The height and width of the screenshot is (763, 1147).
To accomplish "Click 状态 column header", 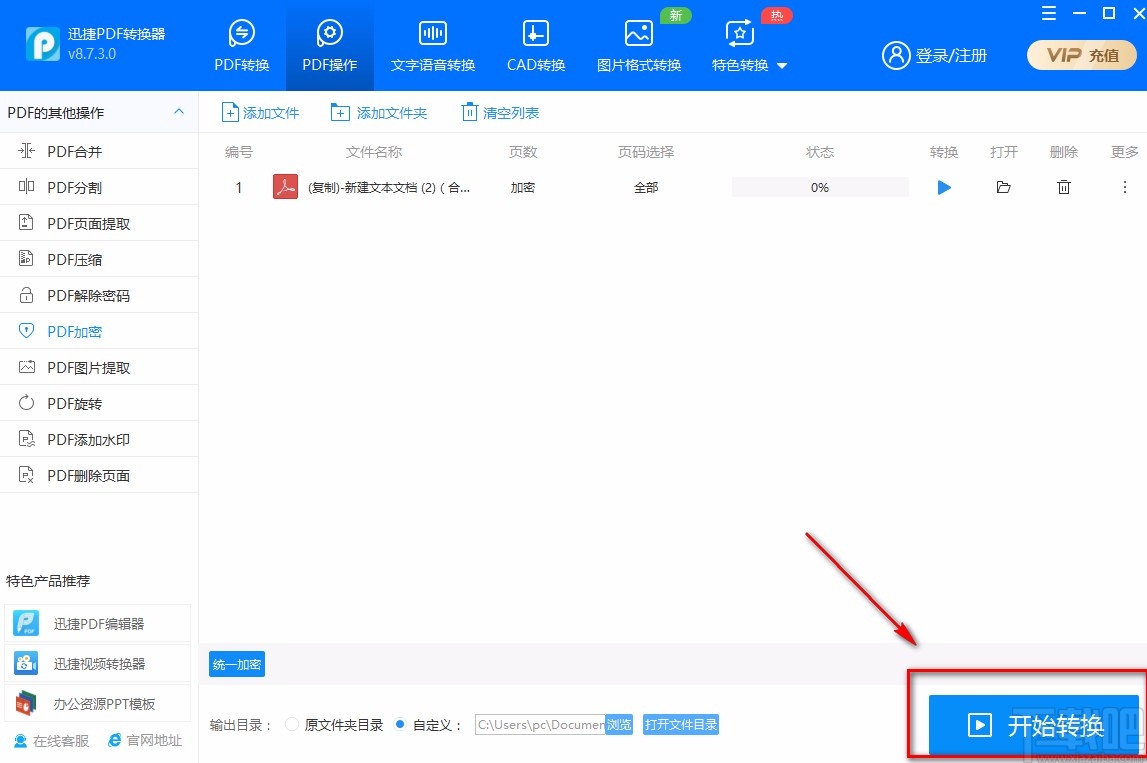I will point(820,151).
